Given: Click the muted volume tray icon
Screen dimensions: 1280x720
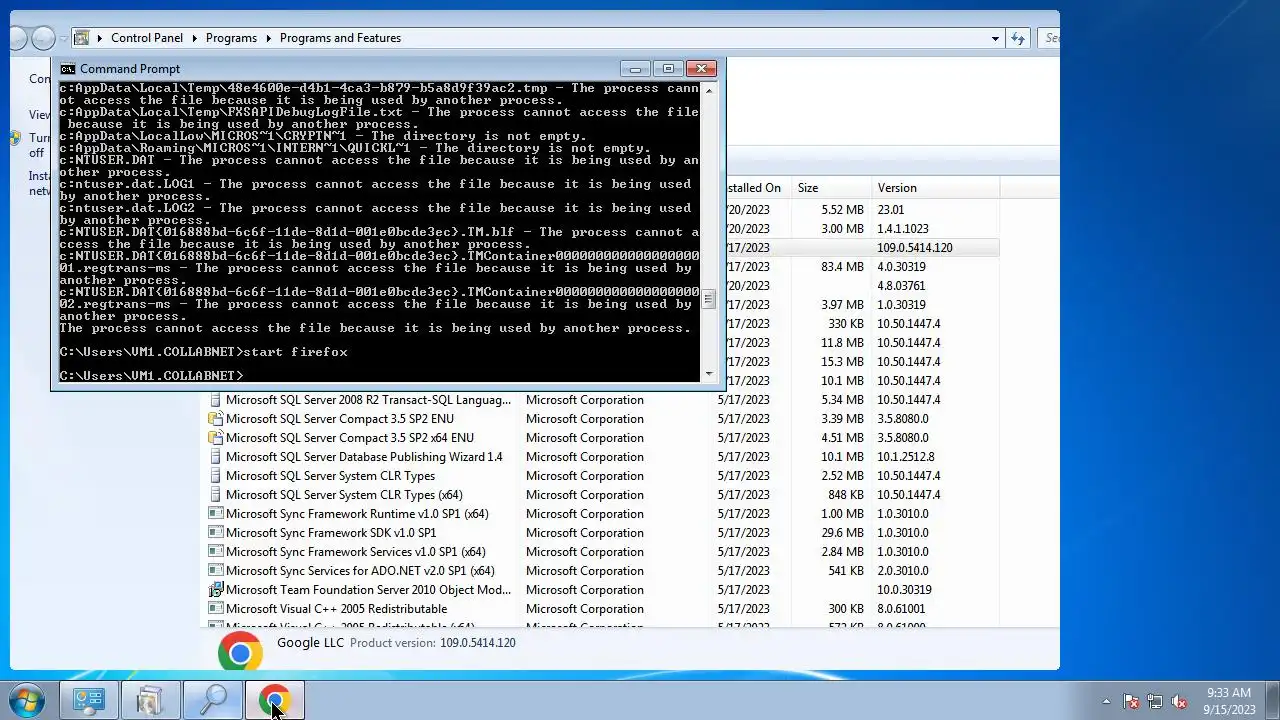Looking at the screenshot, I should click(1179, 702).
